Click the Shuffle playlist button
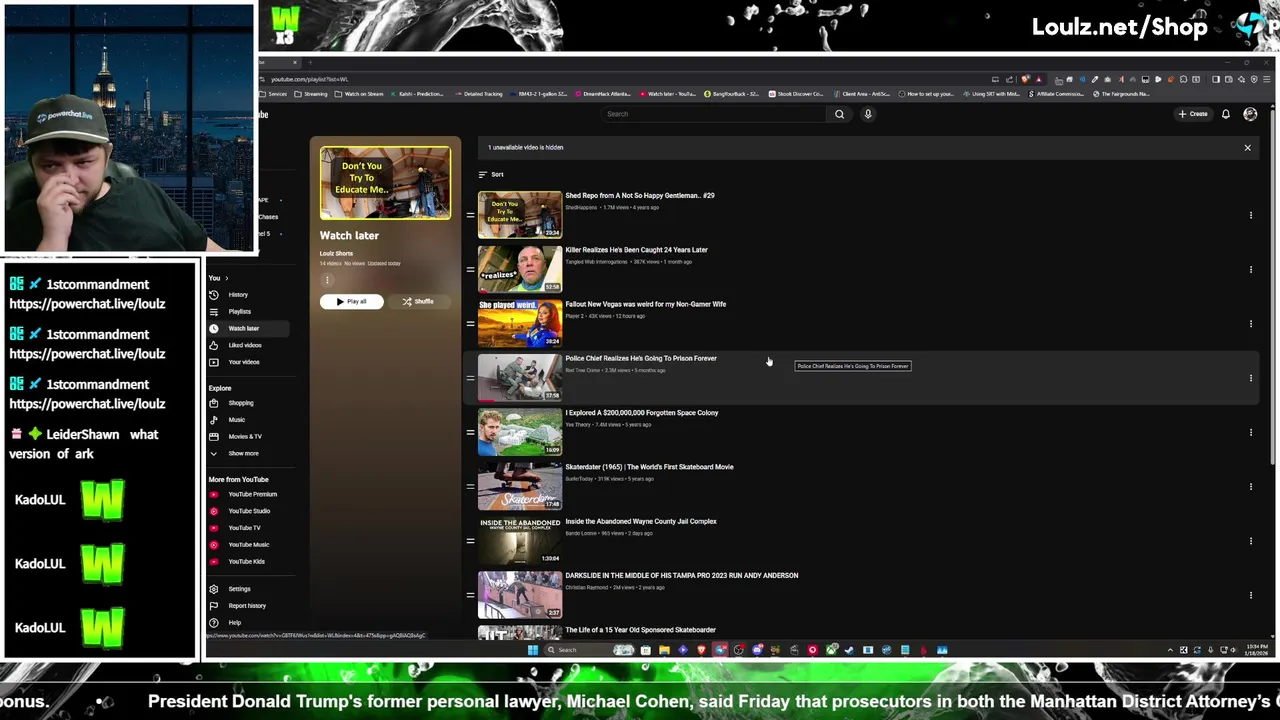 click(x=418, y=301)
